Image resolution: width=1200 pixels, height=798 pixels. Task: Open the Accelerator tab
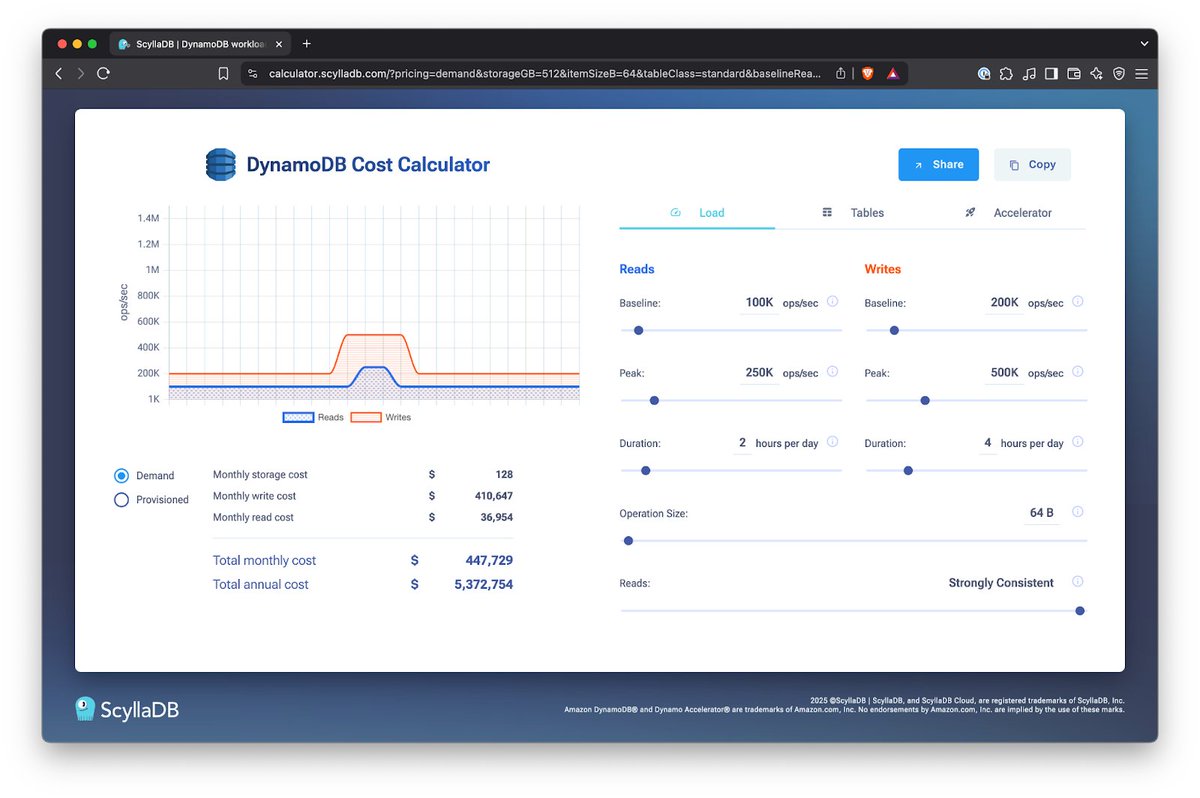1022,212
